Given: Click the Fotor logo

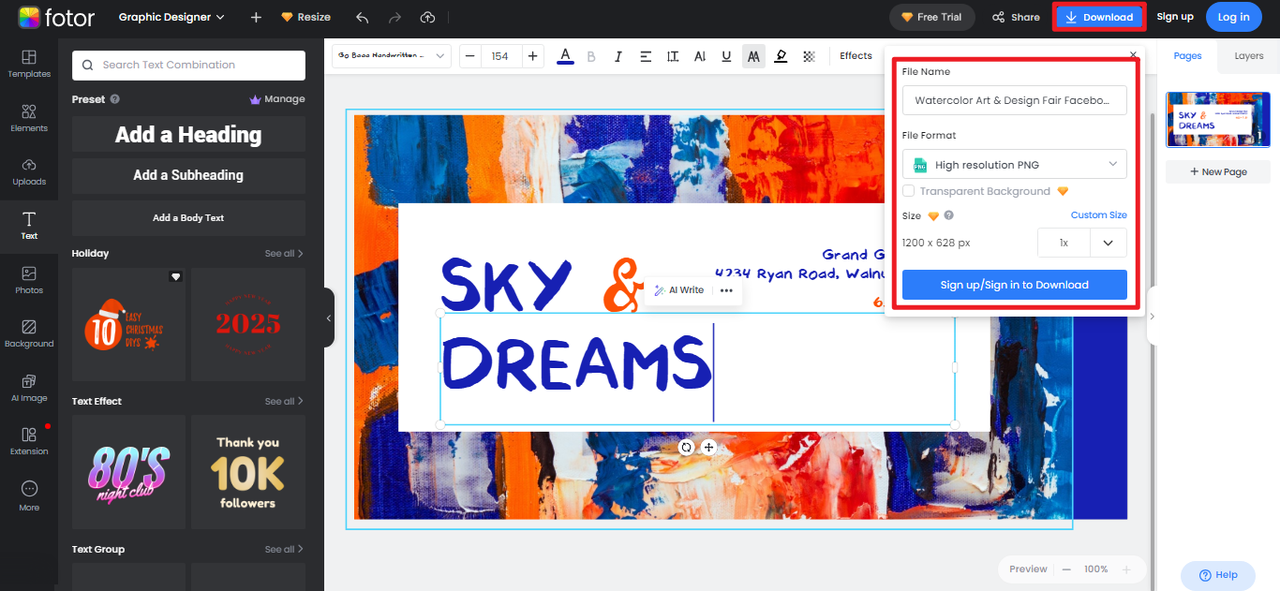Looking at the screenshot, I should 56,17.
